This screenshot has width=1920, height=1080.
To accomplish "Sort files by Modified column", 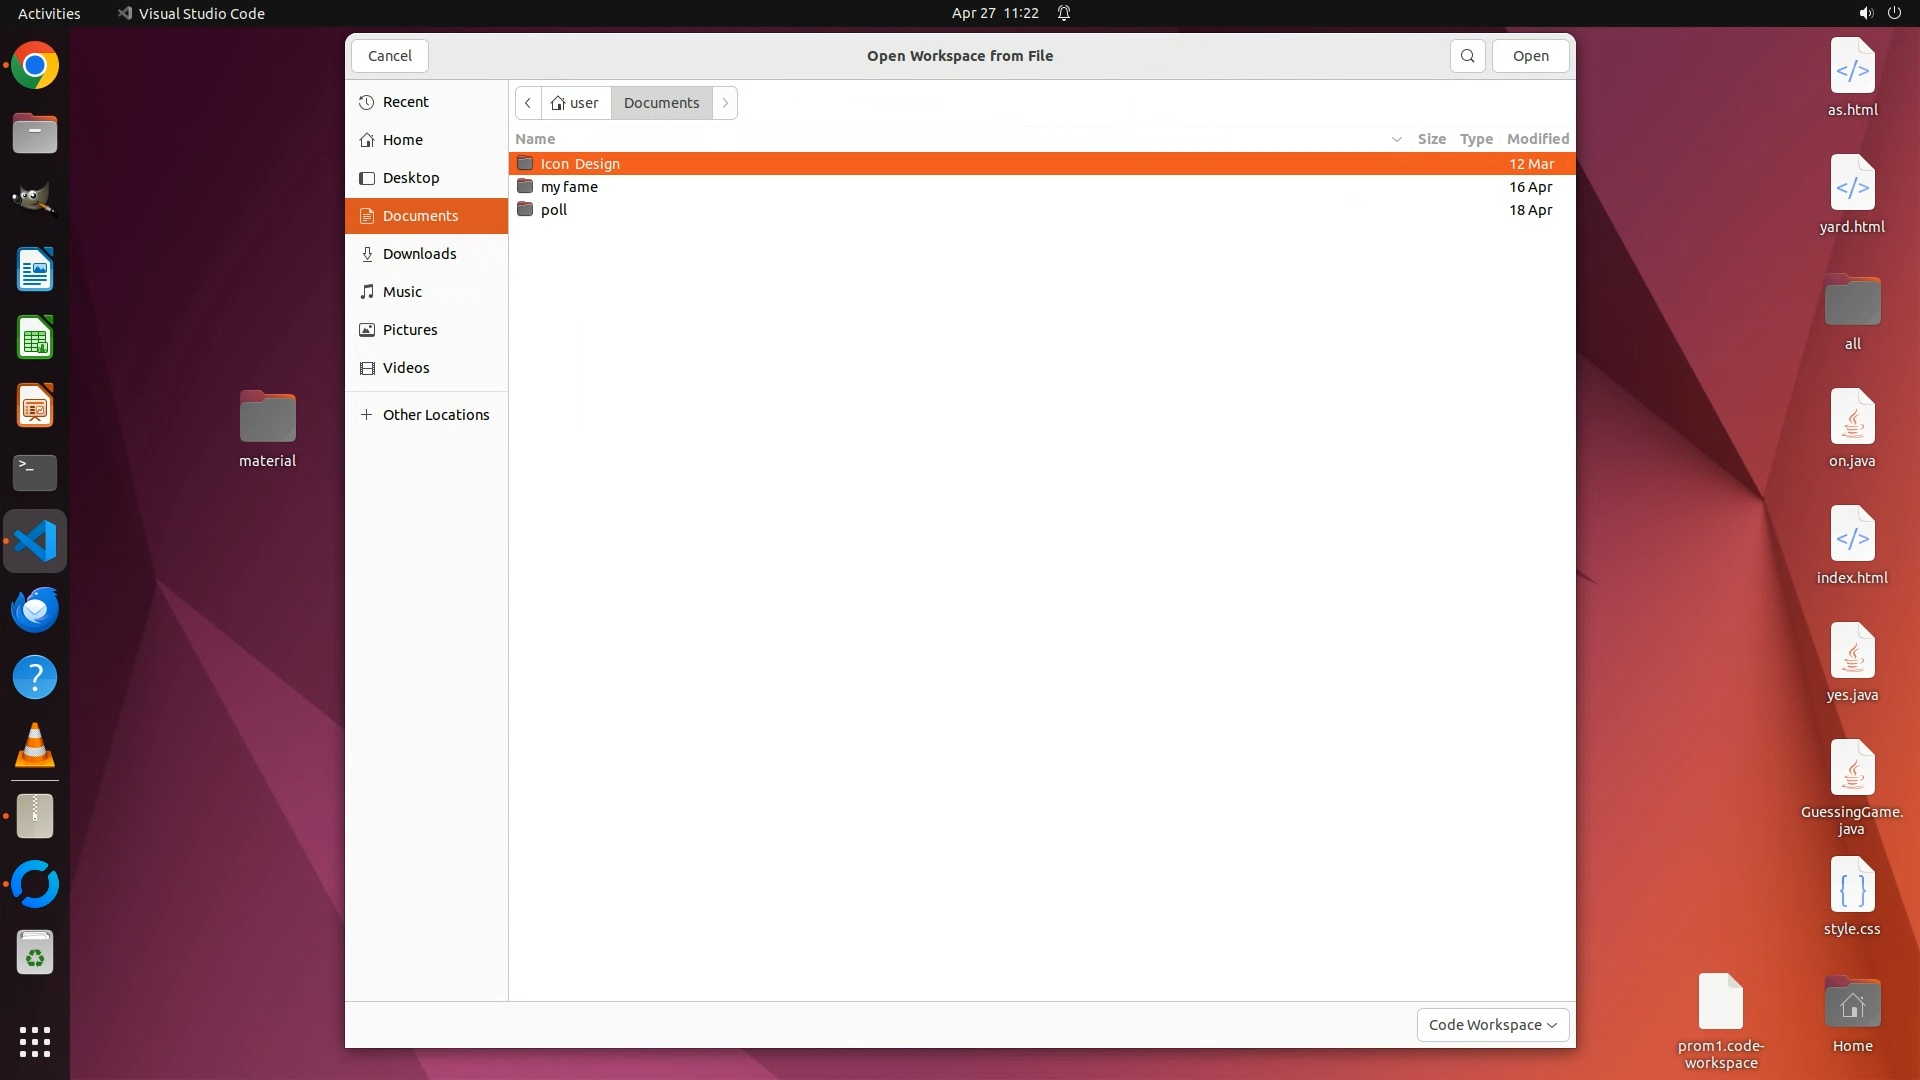I will click(1537, 139).
